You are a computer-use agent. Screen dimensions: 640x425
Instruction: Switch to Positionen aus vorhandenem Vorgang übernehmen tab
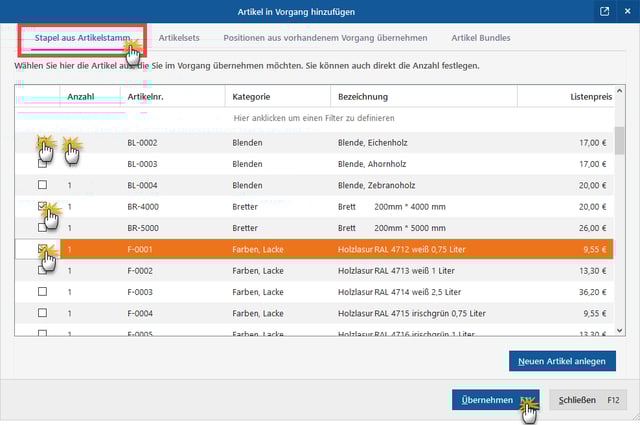[x=325, y=38]
